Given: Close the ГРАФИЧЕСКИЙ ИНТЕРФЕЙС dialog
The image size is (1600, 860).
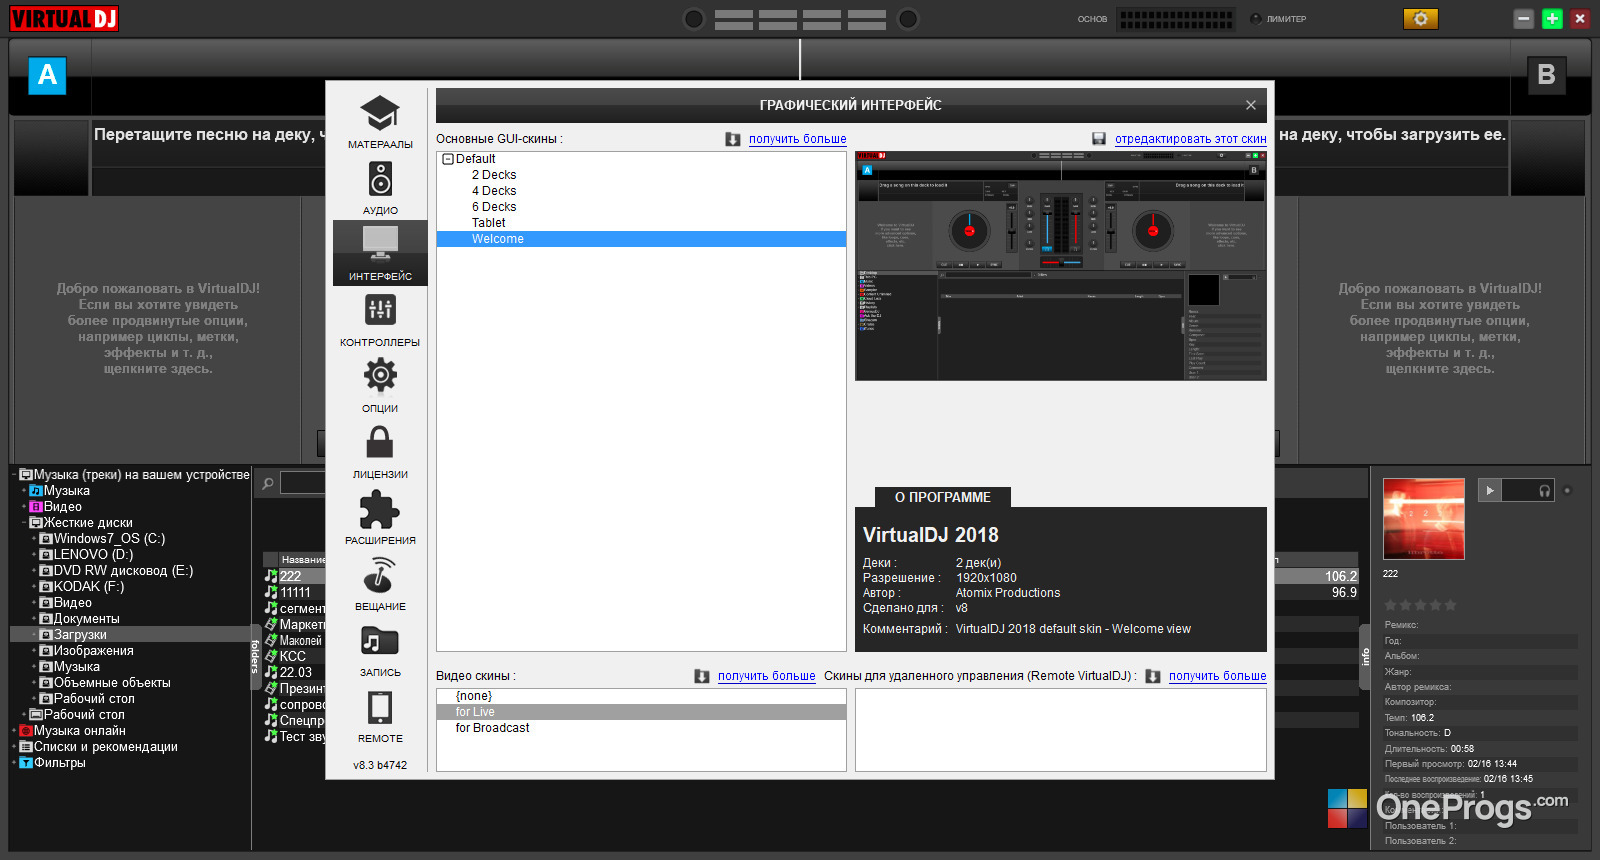Looking at the screenshot, I should [x=1251, y=105].
